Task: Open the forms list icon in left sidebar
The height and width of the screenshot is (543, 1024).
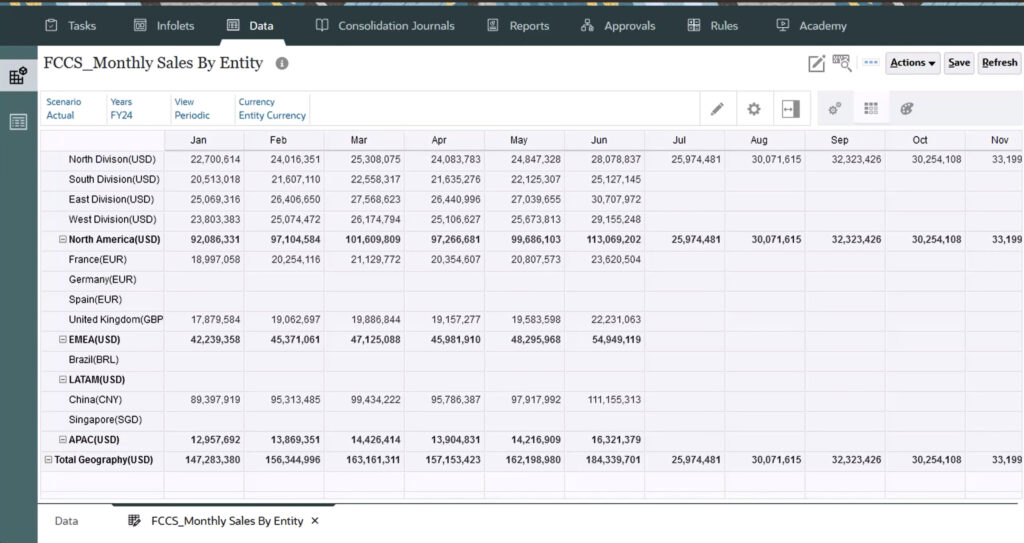Action: point(18,122)
